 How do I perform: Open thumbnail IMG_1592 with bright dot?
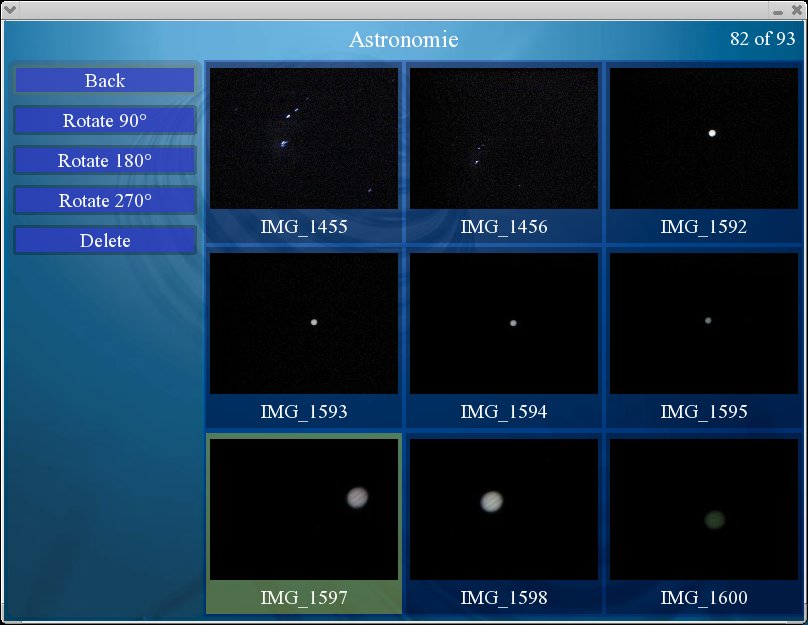tap(704, 139)
